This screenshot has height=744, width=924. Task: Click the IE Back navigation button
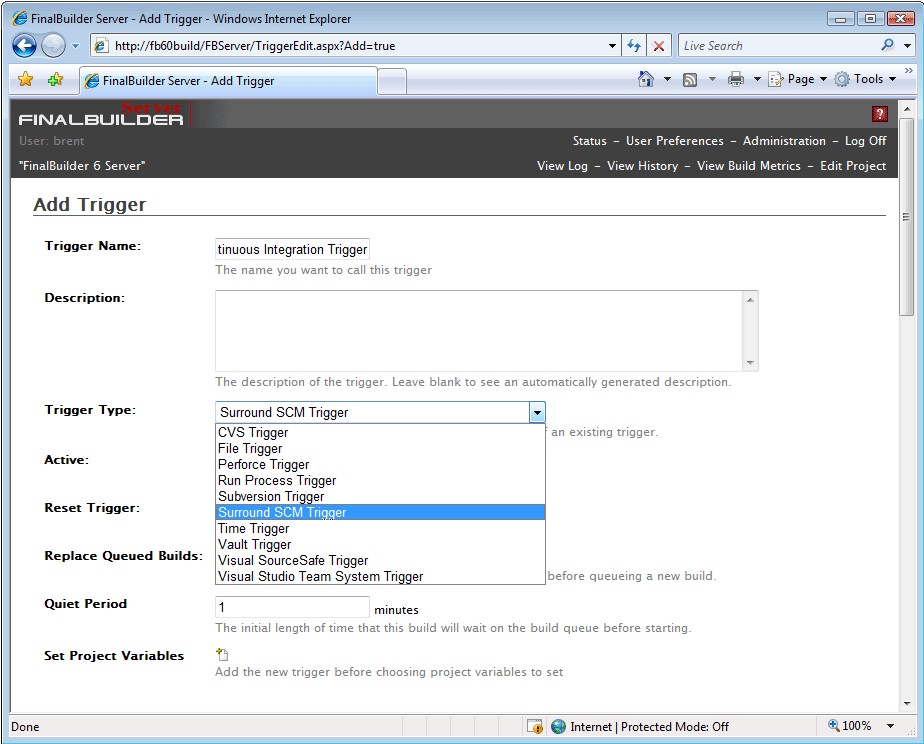(24, 45)
